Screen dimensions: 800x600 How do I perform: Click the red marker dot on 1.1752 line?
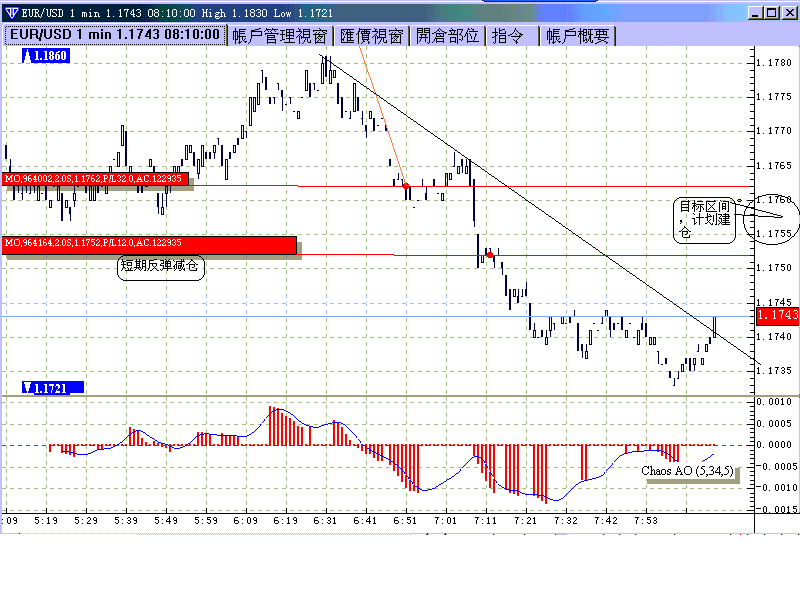click(x=490, y=255)
